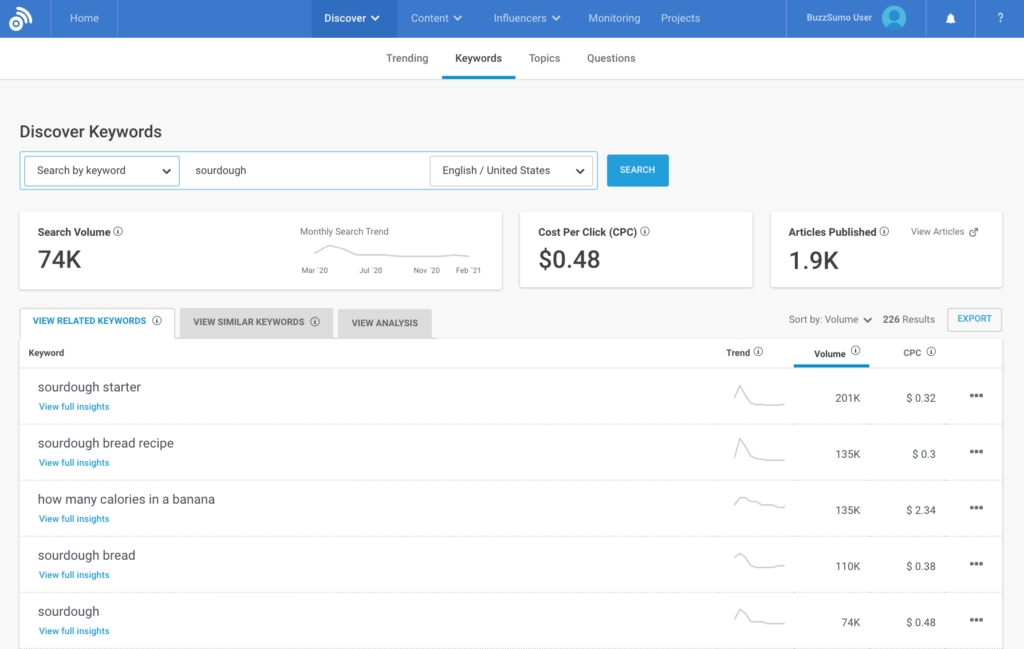This screenshot has width=1024, height=649.
Task: Switch to the Topics tab
Action: tap(544, 58)
